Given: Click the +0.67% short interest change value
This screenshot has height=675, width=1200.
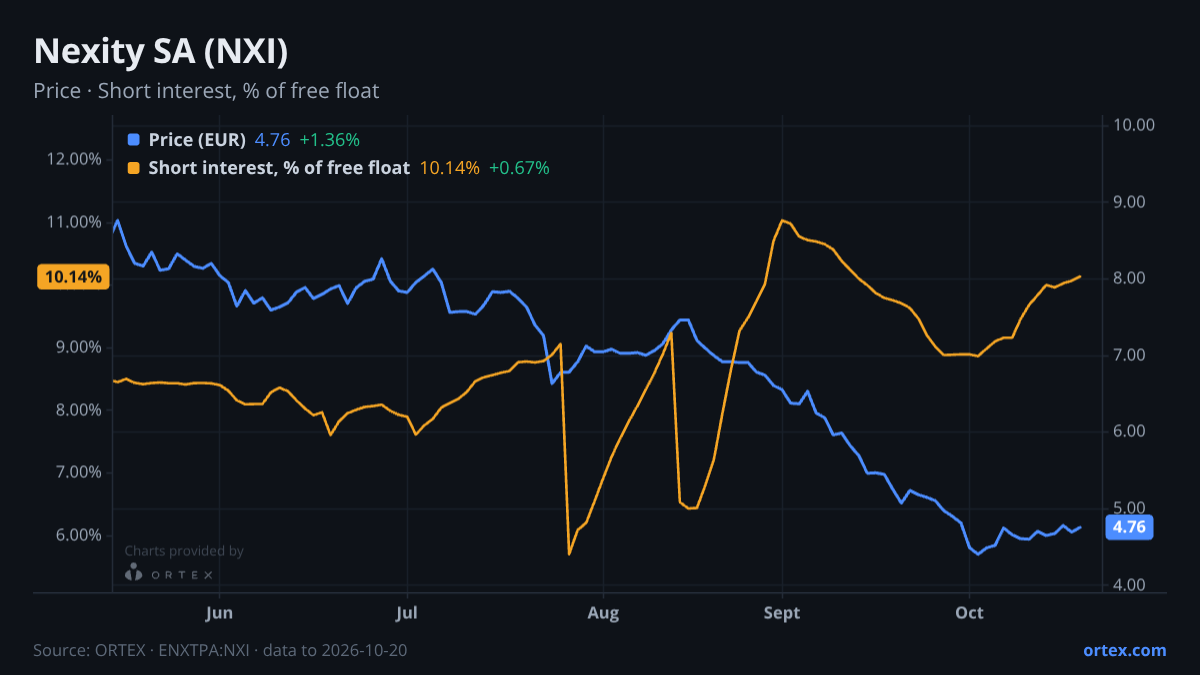Looking at the screenshot, I should 519,168.
